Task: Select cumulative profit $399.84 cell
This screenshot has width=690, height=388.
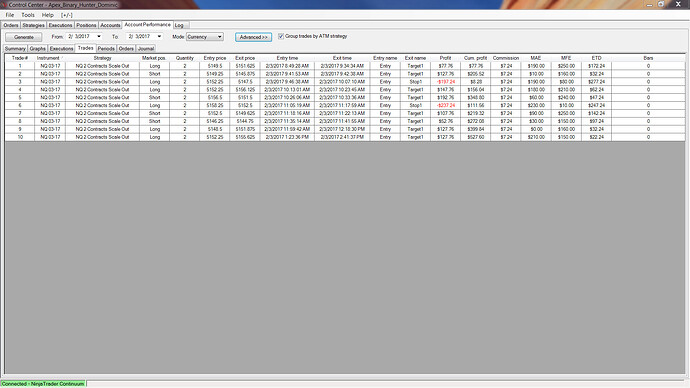Action: point(476,129)
